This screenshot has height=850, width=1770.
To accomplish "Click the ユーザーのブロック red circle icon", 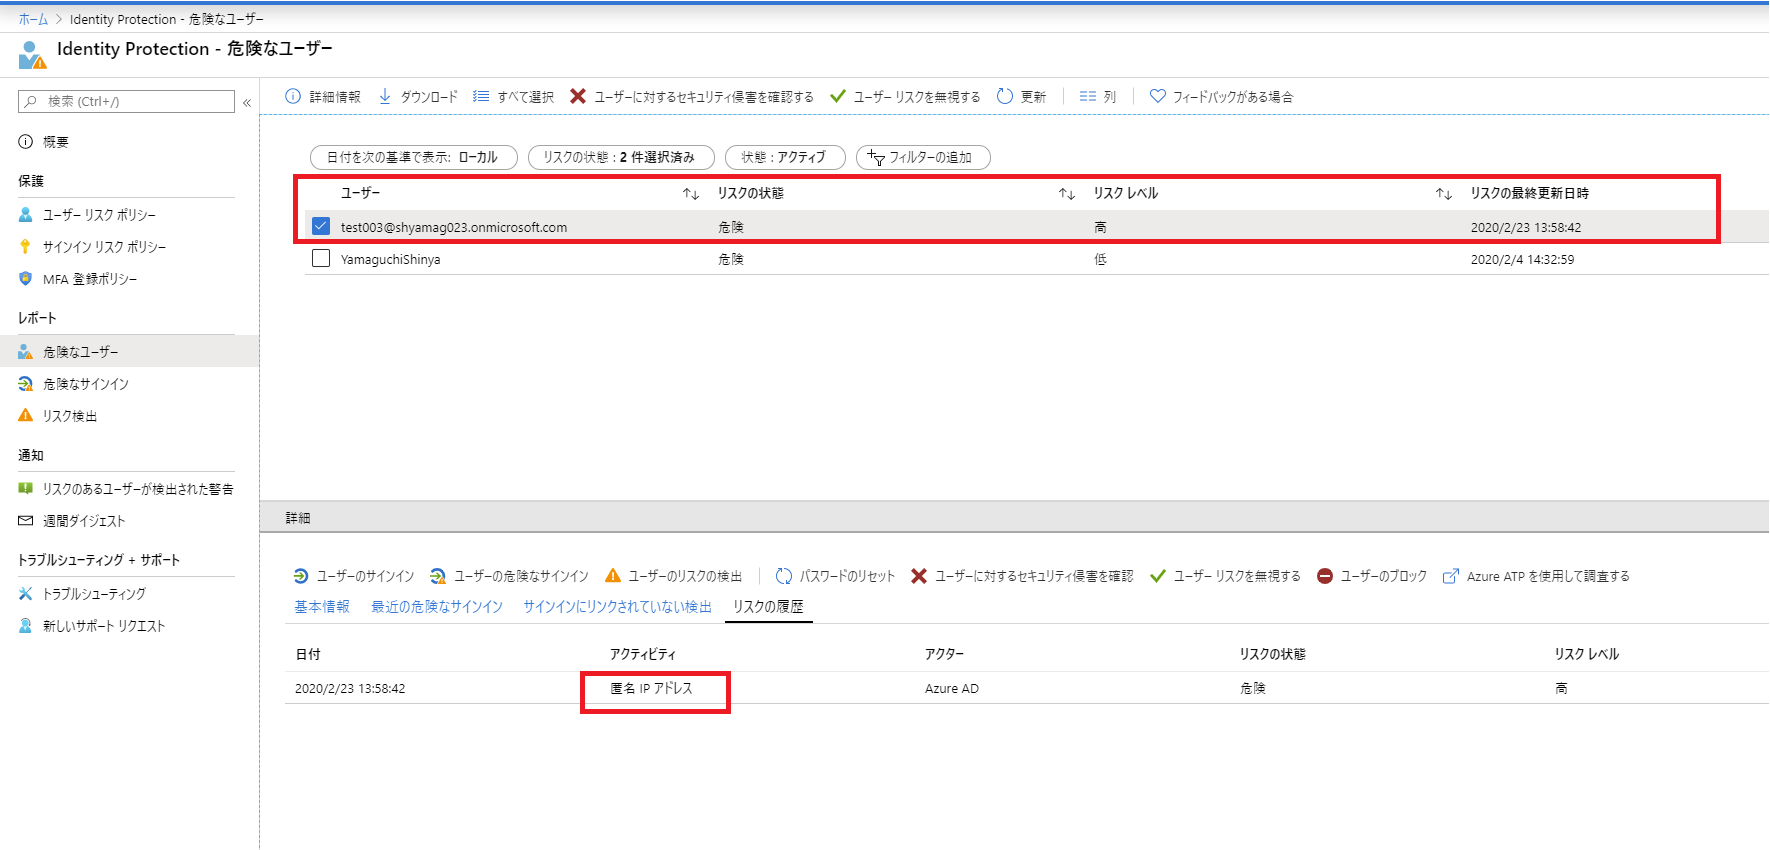I will pyautogui.click(x=1325, y=576).
